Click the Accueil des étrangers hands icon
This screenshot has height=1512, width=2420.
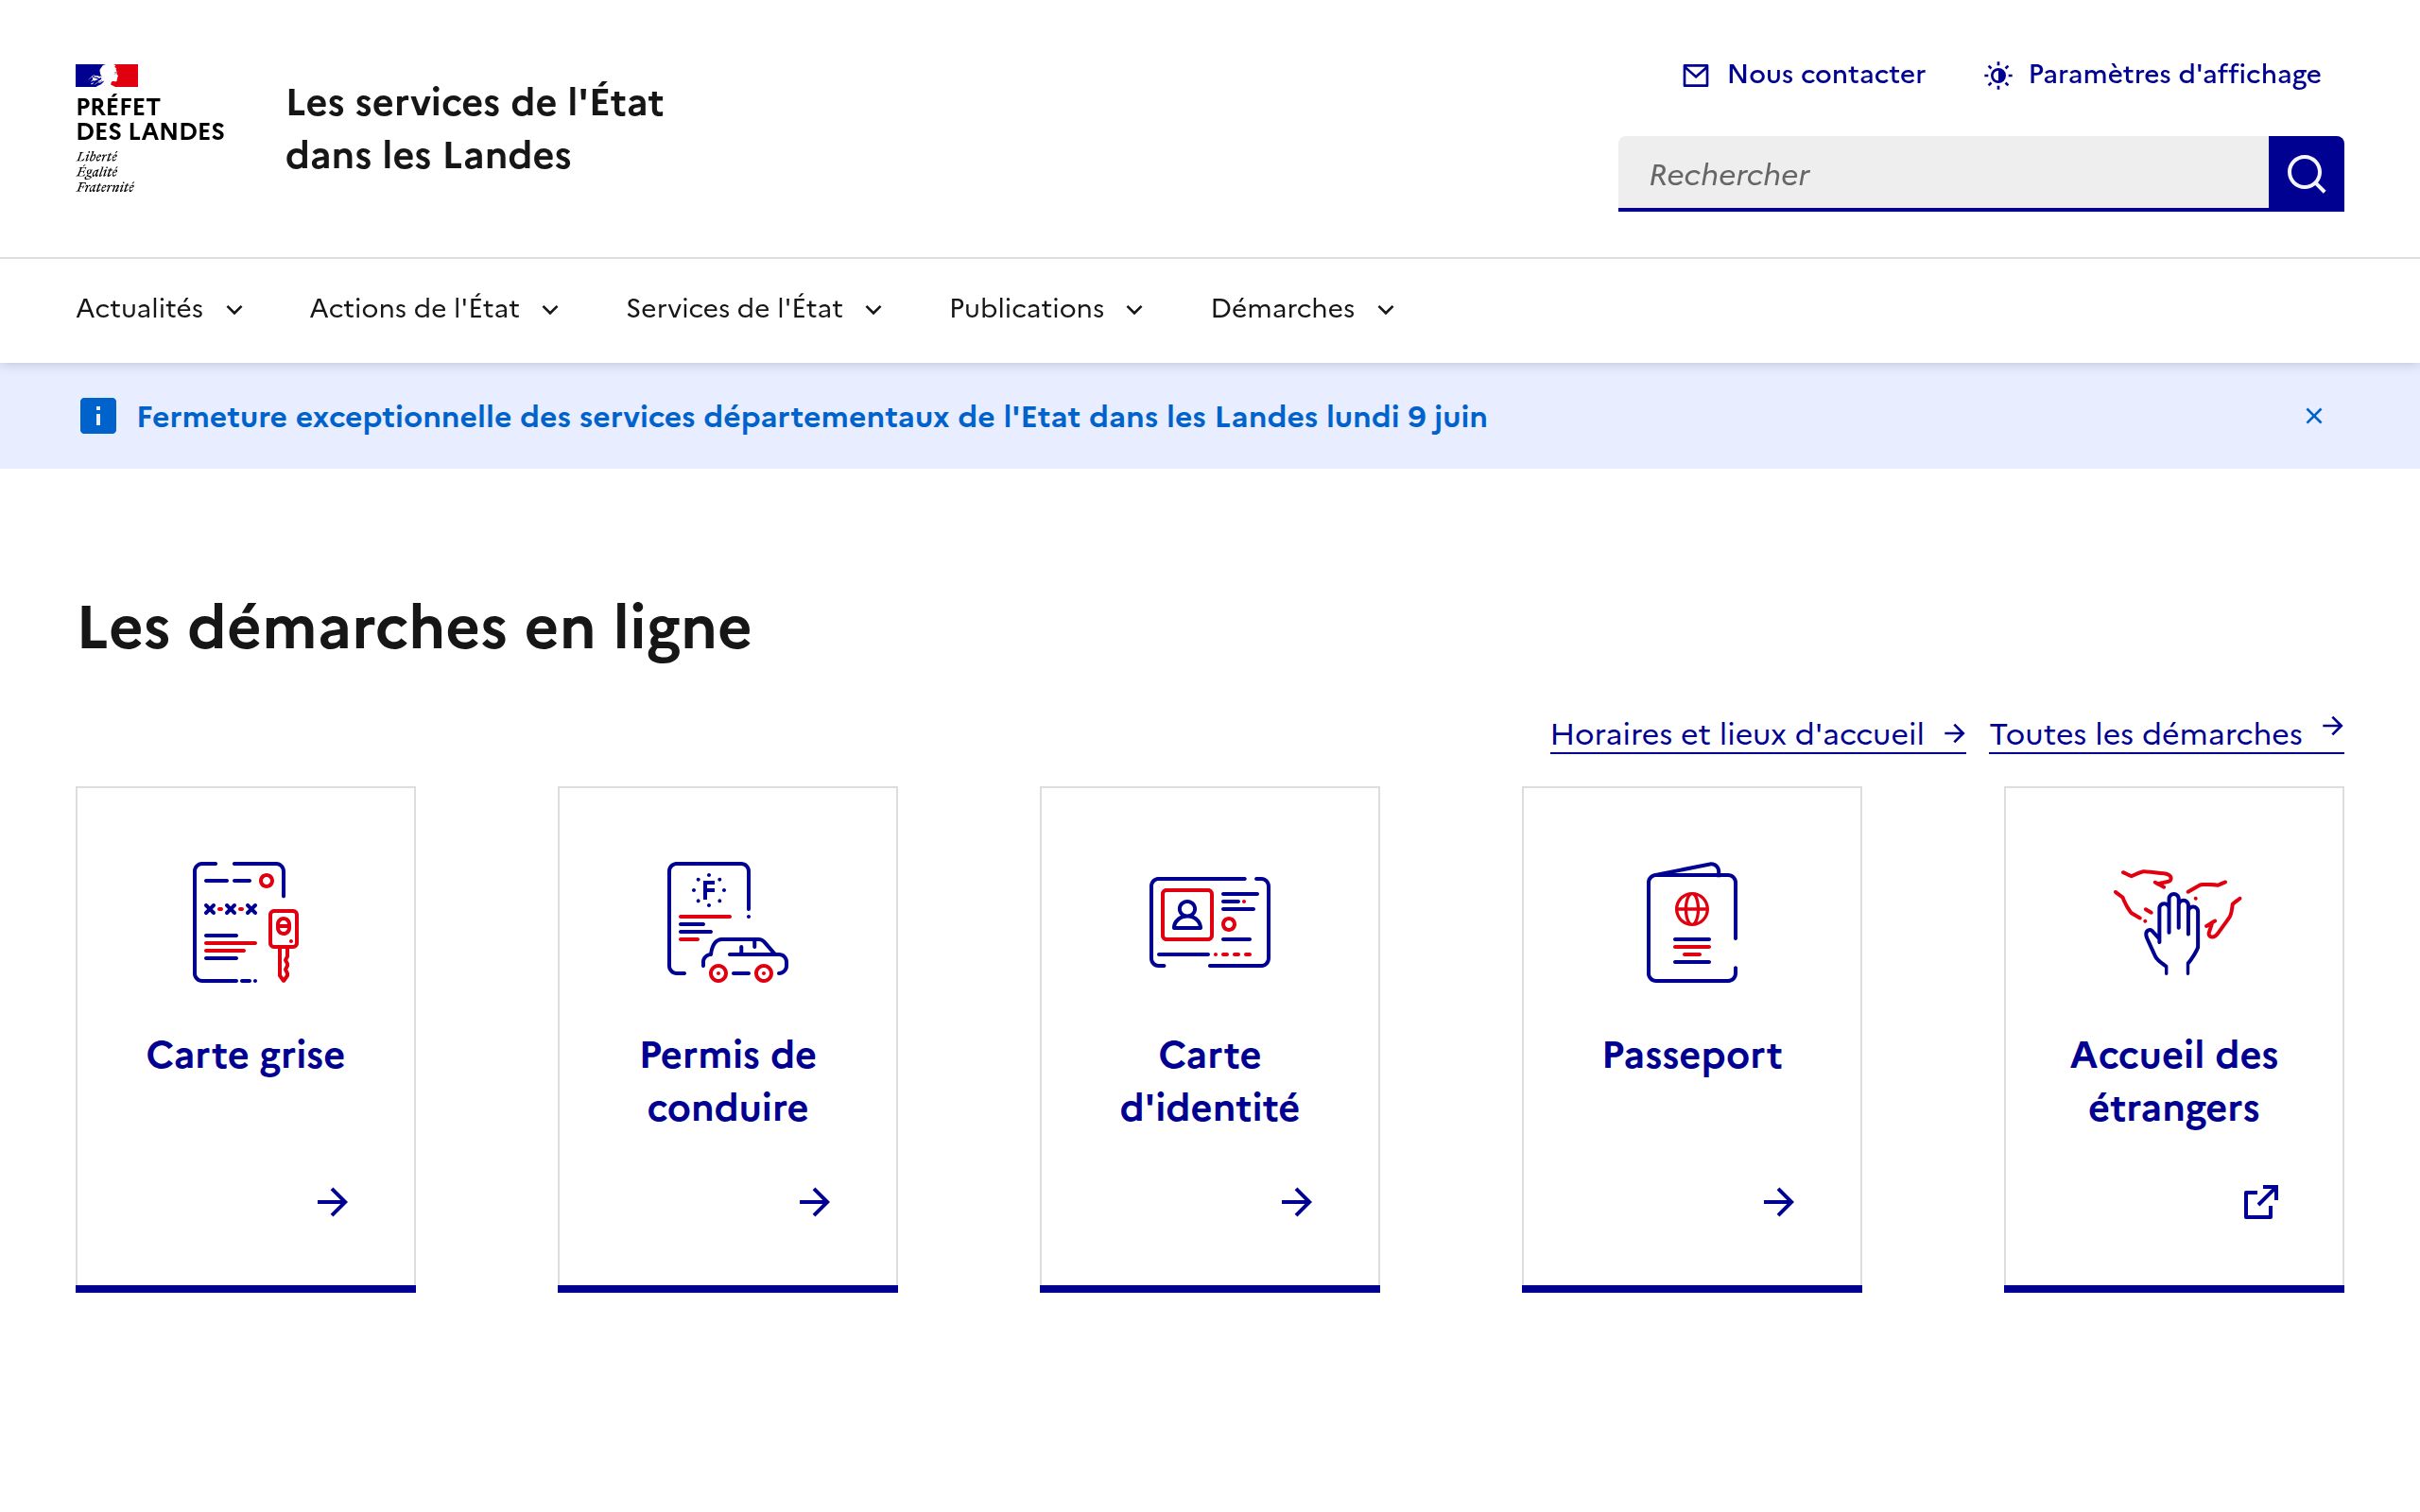pos(2176,922)
